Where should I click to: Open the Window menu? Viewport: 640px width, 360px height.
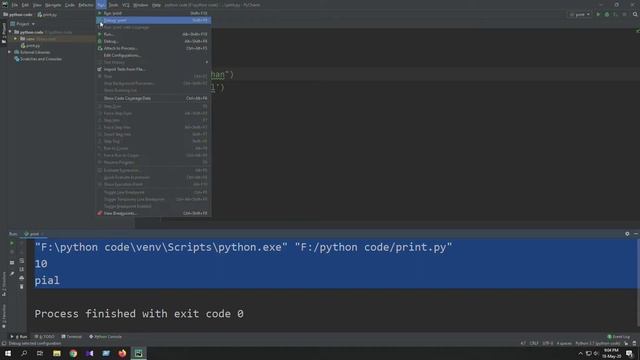coord(141,5)
